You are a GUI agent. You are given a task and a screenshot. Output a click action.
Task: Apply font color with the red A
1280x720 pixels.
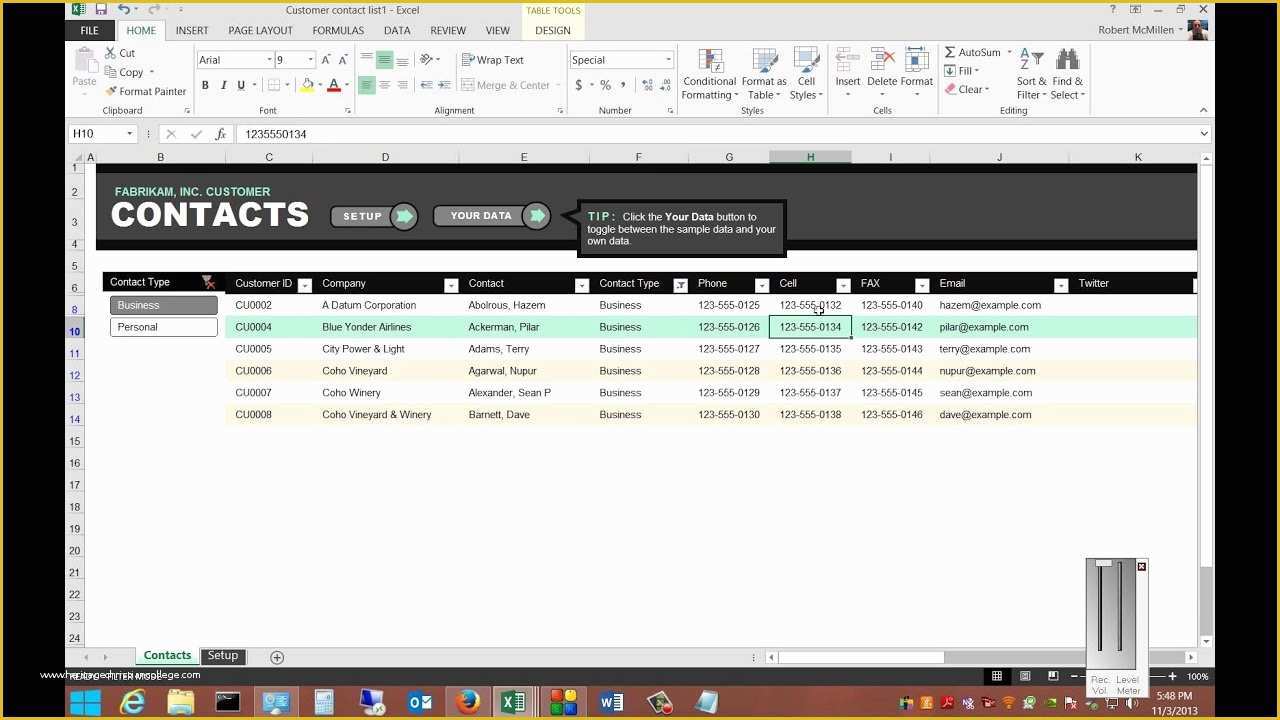point(334,85)
